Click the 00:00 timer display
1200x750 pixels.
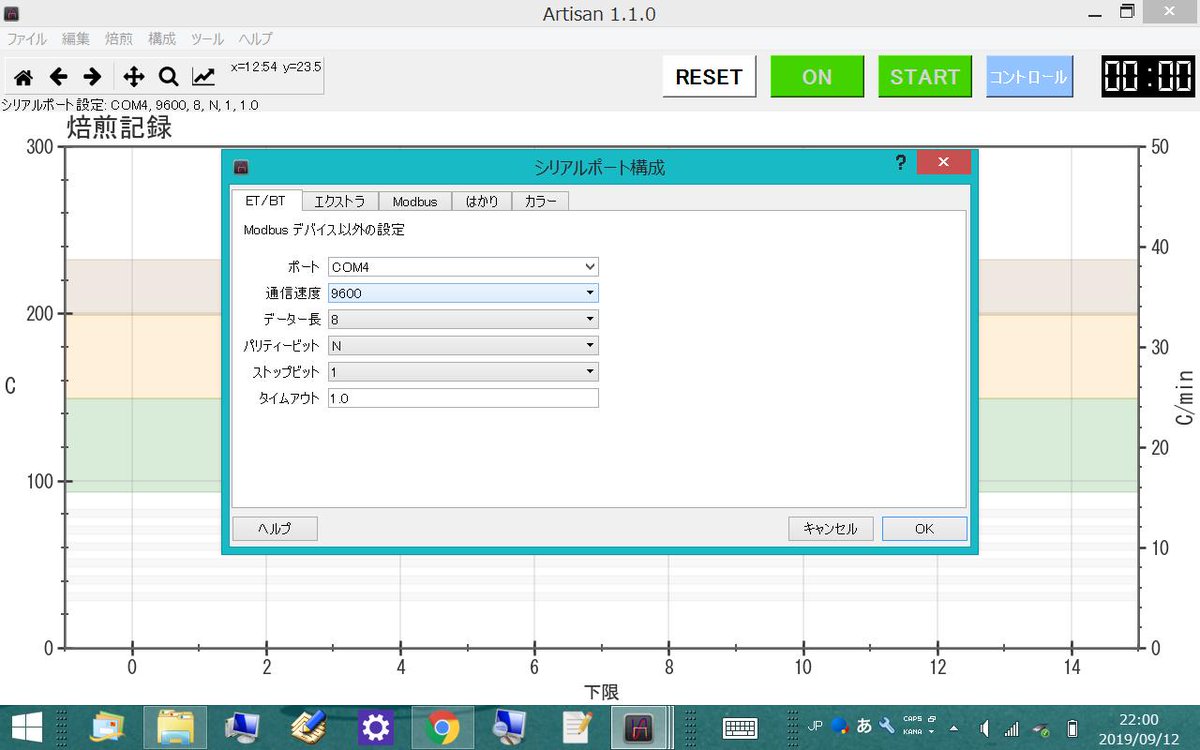click(x=1148, y=77)
